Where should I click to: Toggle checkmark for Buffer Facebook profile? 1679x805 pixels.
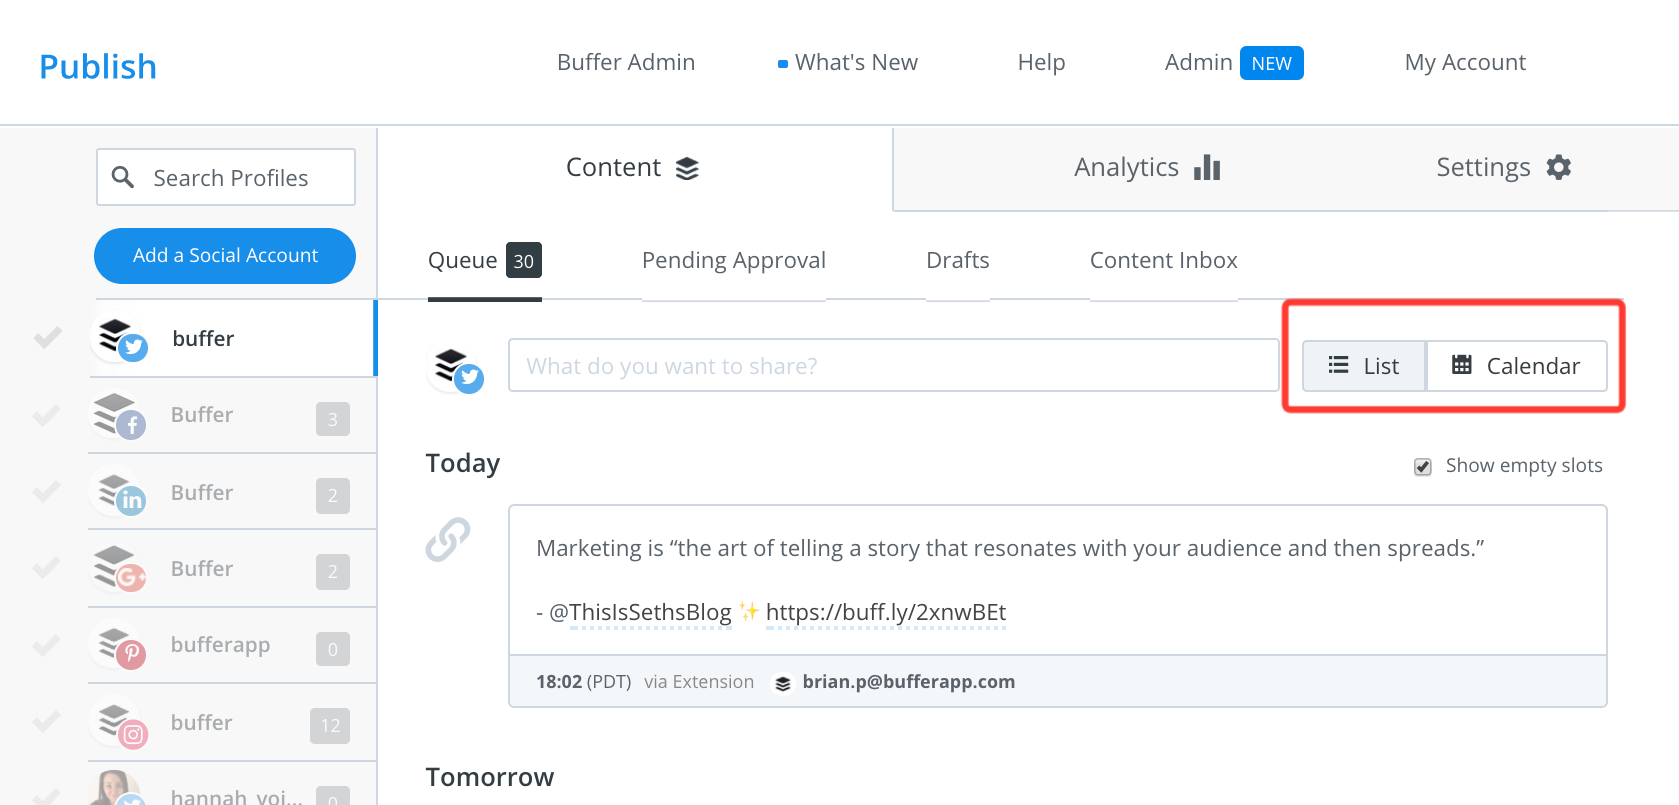click(x=47, y=414)
